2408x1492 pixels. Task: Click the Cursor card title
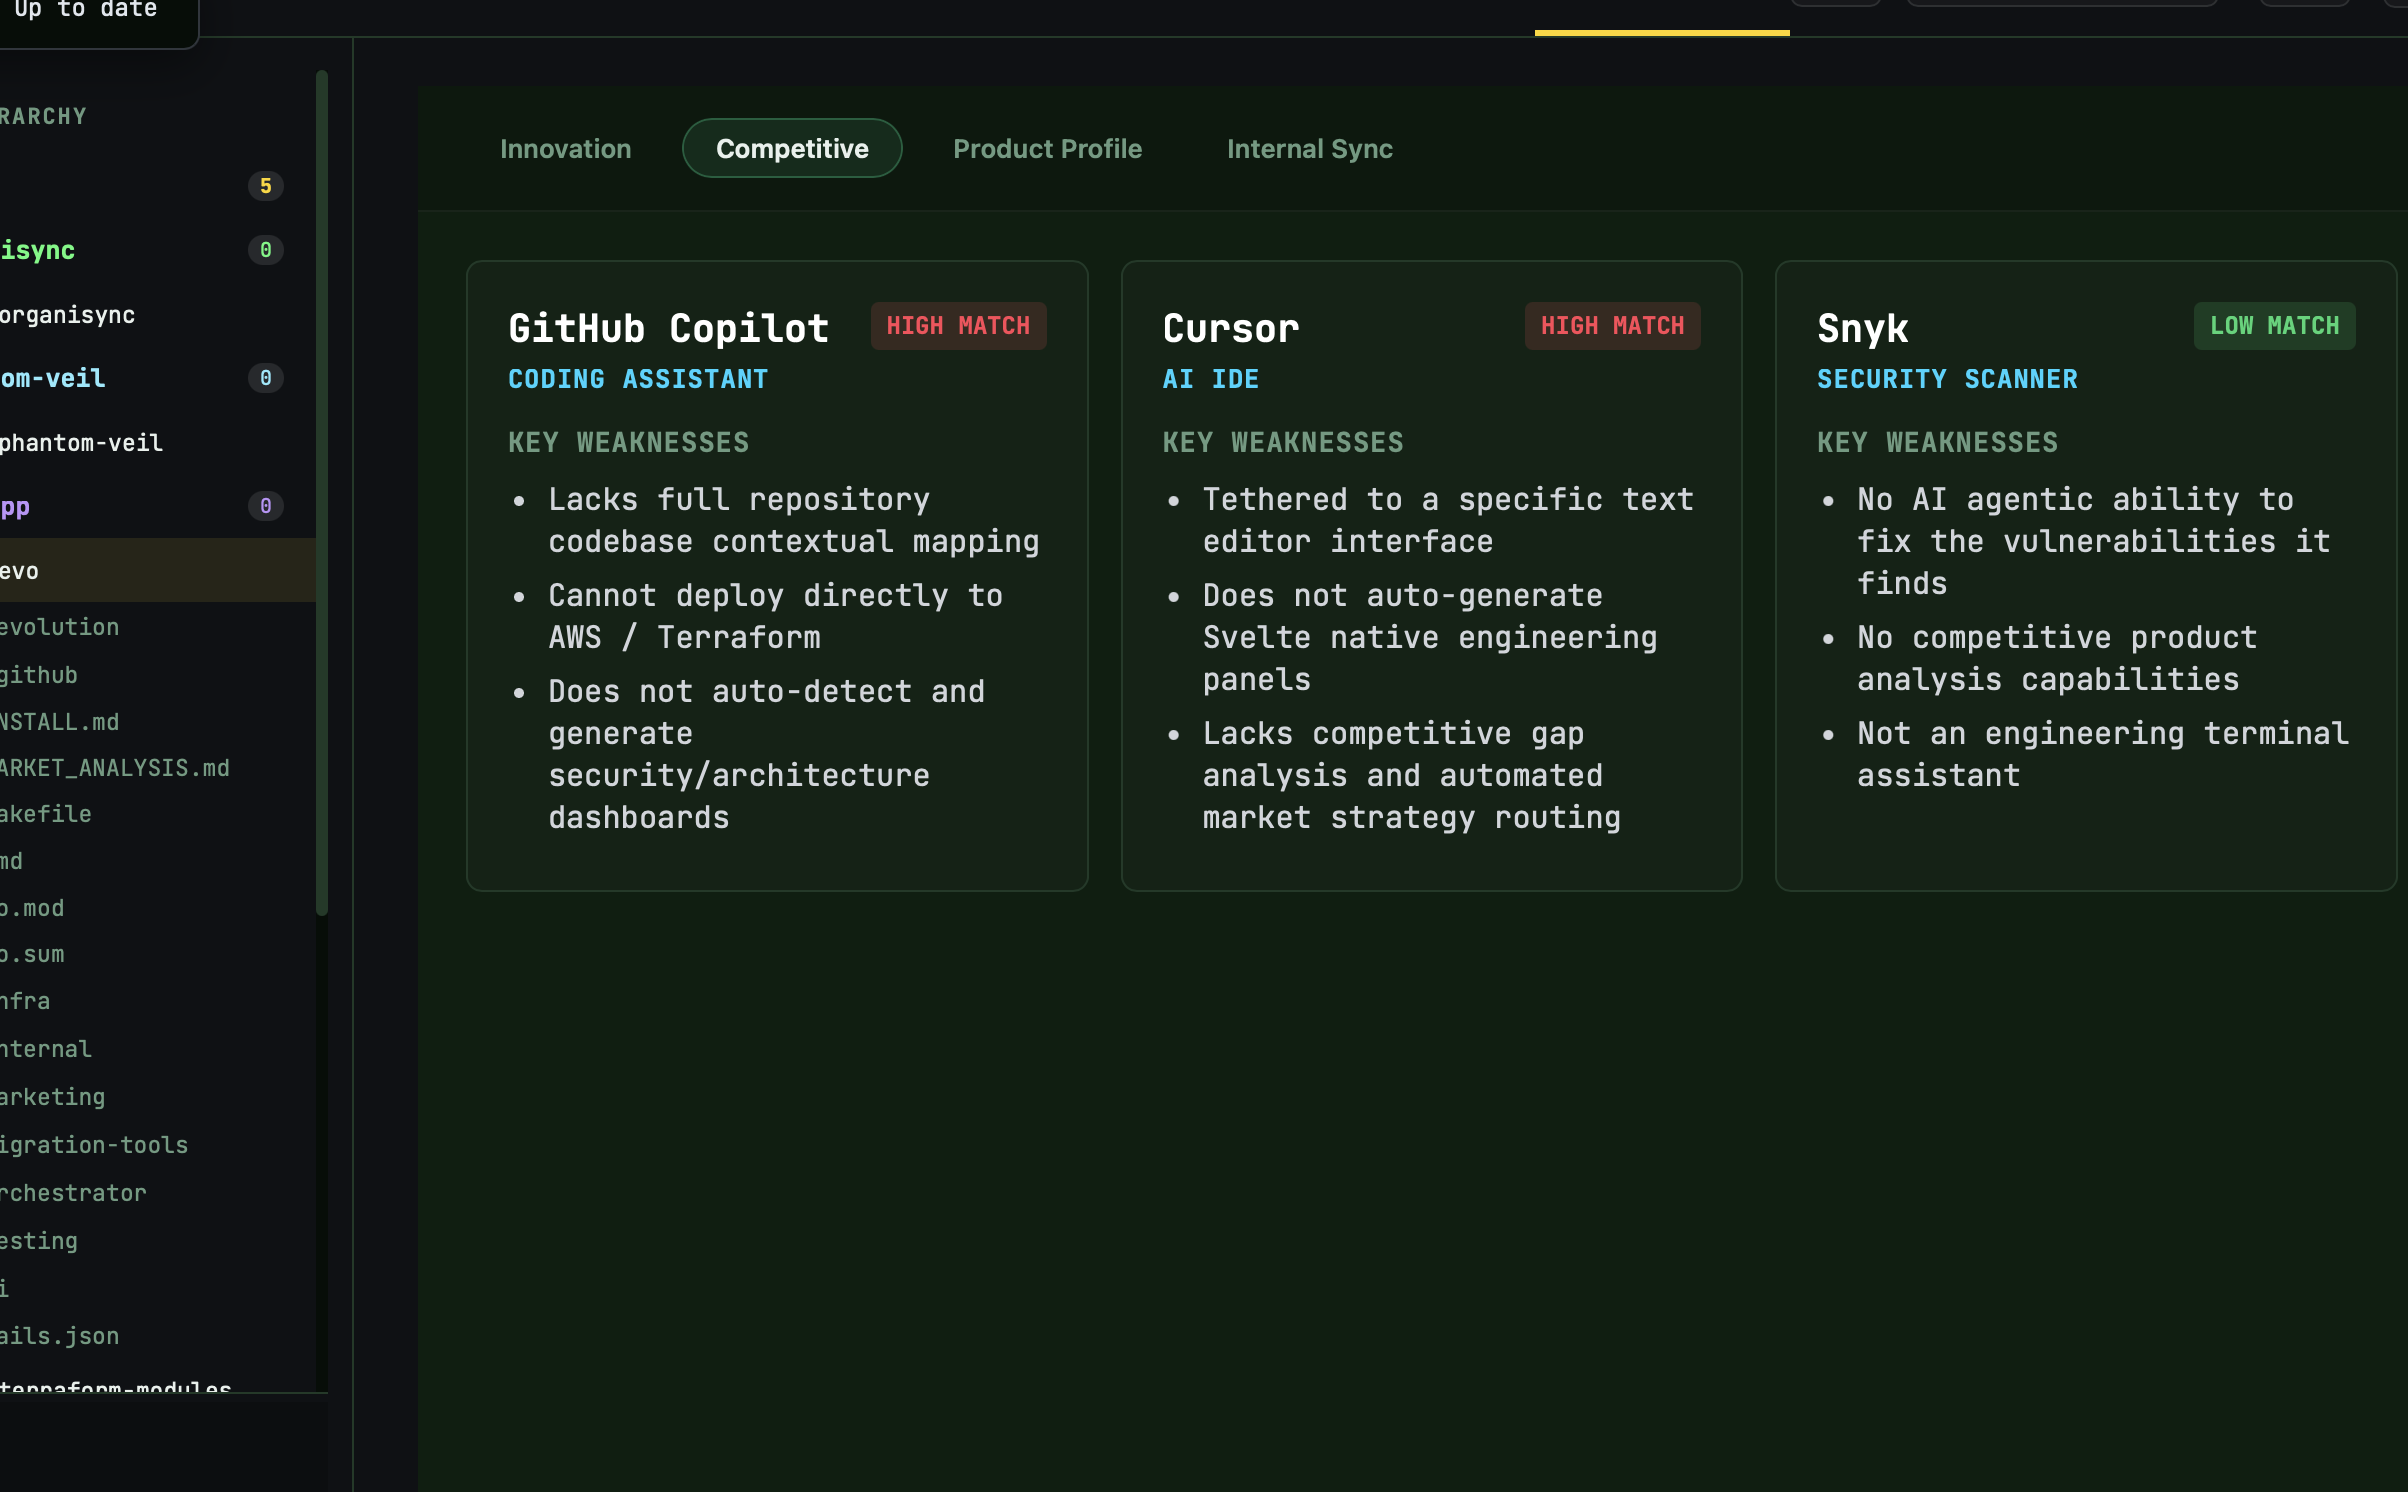(x=1231, y=328)
